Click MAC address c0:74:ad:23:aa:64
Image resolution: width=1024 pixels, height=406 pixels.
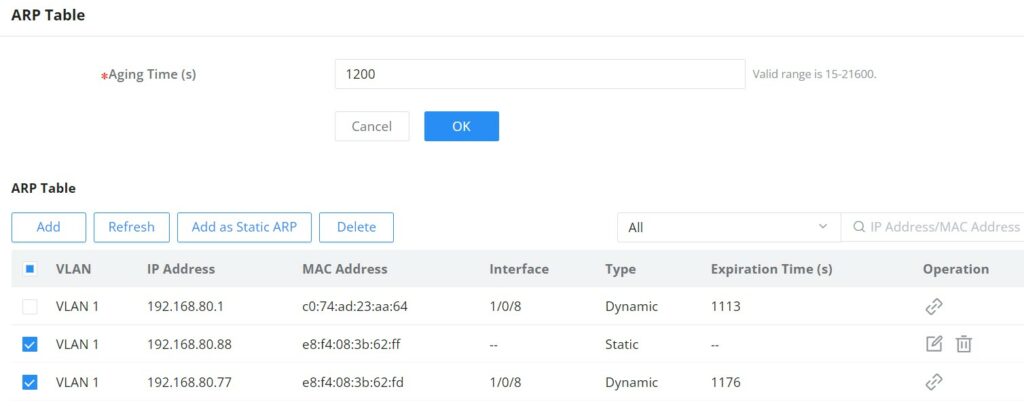355,306
